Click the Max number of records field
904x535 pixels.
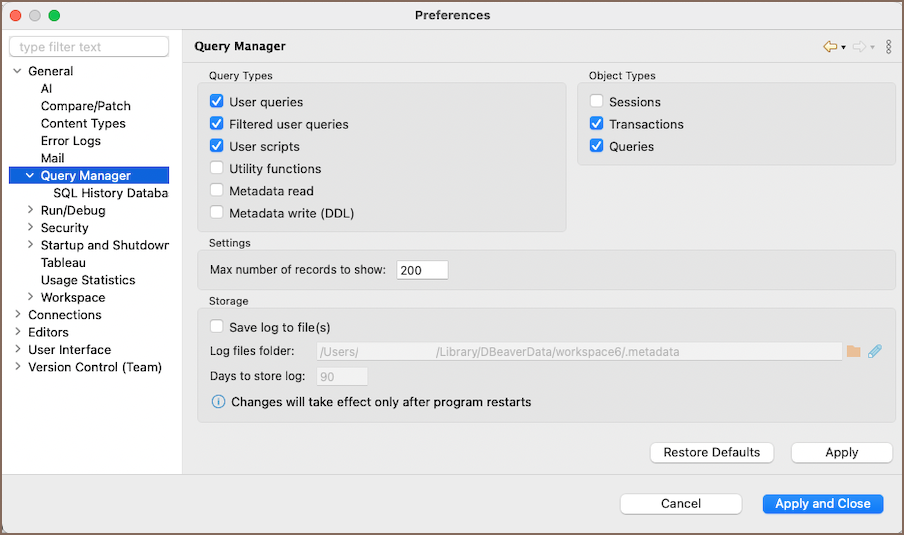point(422,270)
